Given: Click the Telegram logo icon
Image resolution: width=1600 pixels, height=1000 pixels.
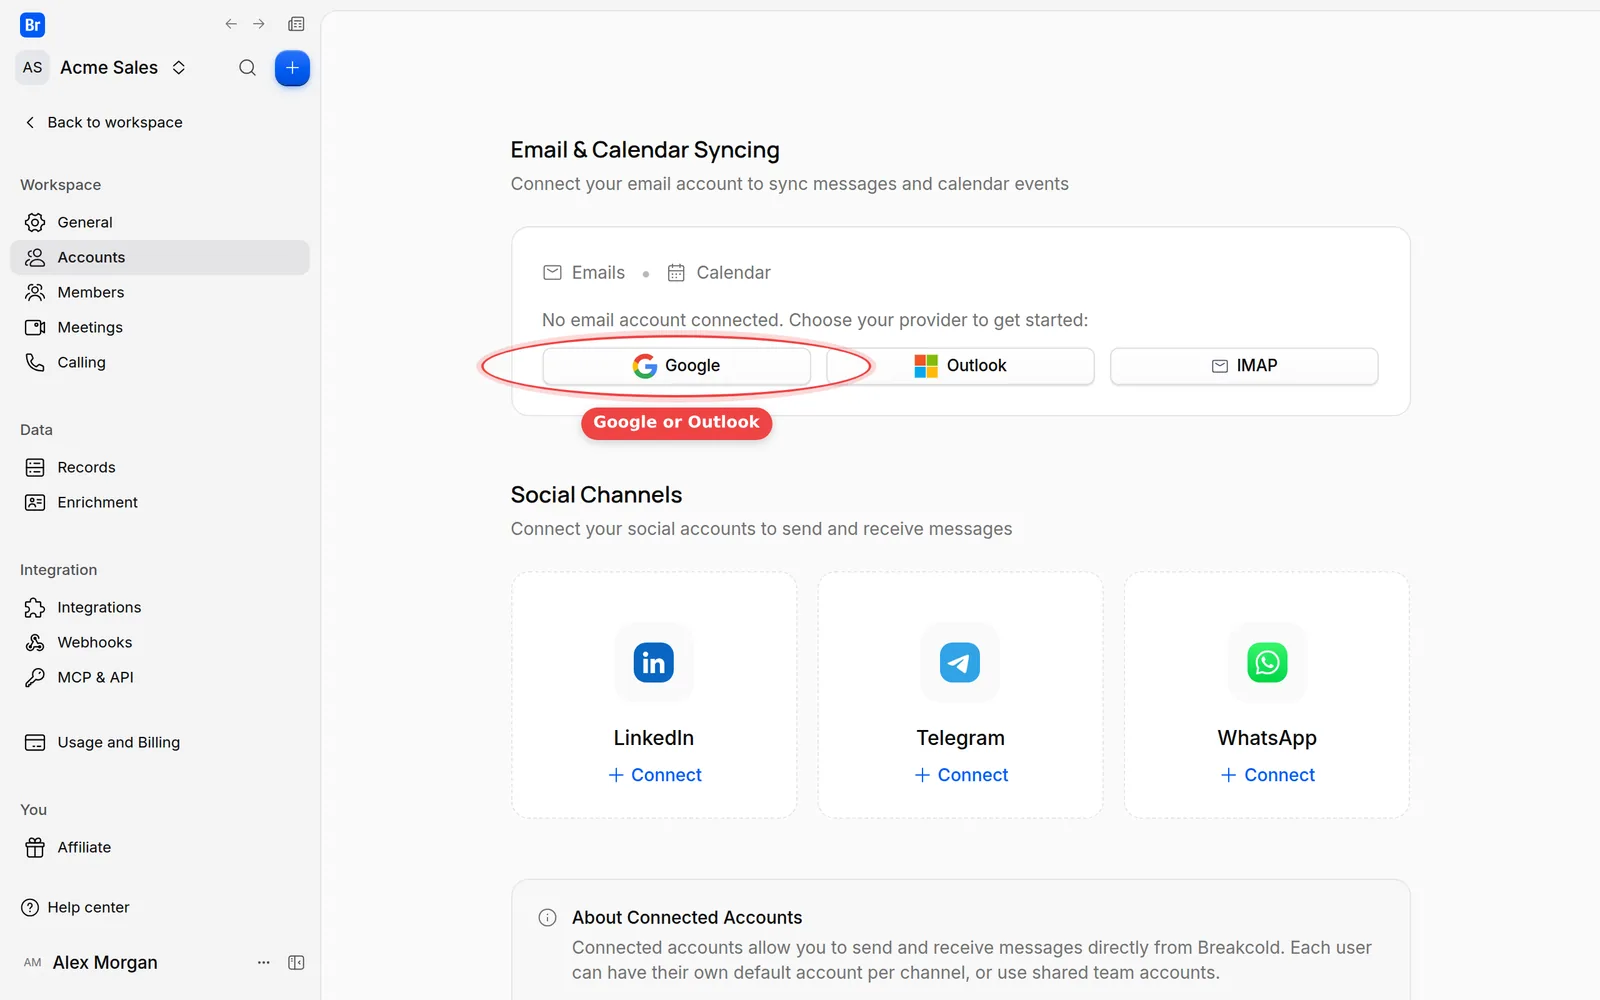Looking at the screenshot, I should click(960, 662).
